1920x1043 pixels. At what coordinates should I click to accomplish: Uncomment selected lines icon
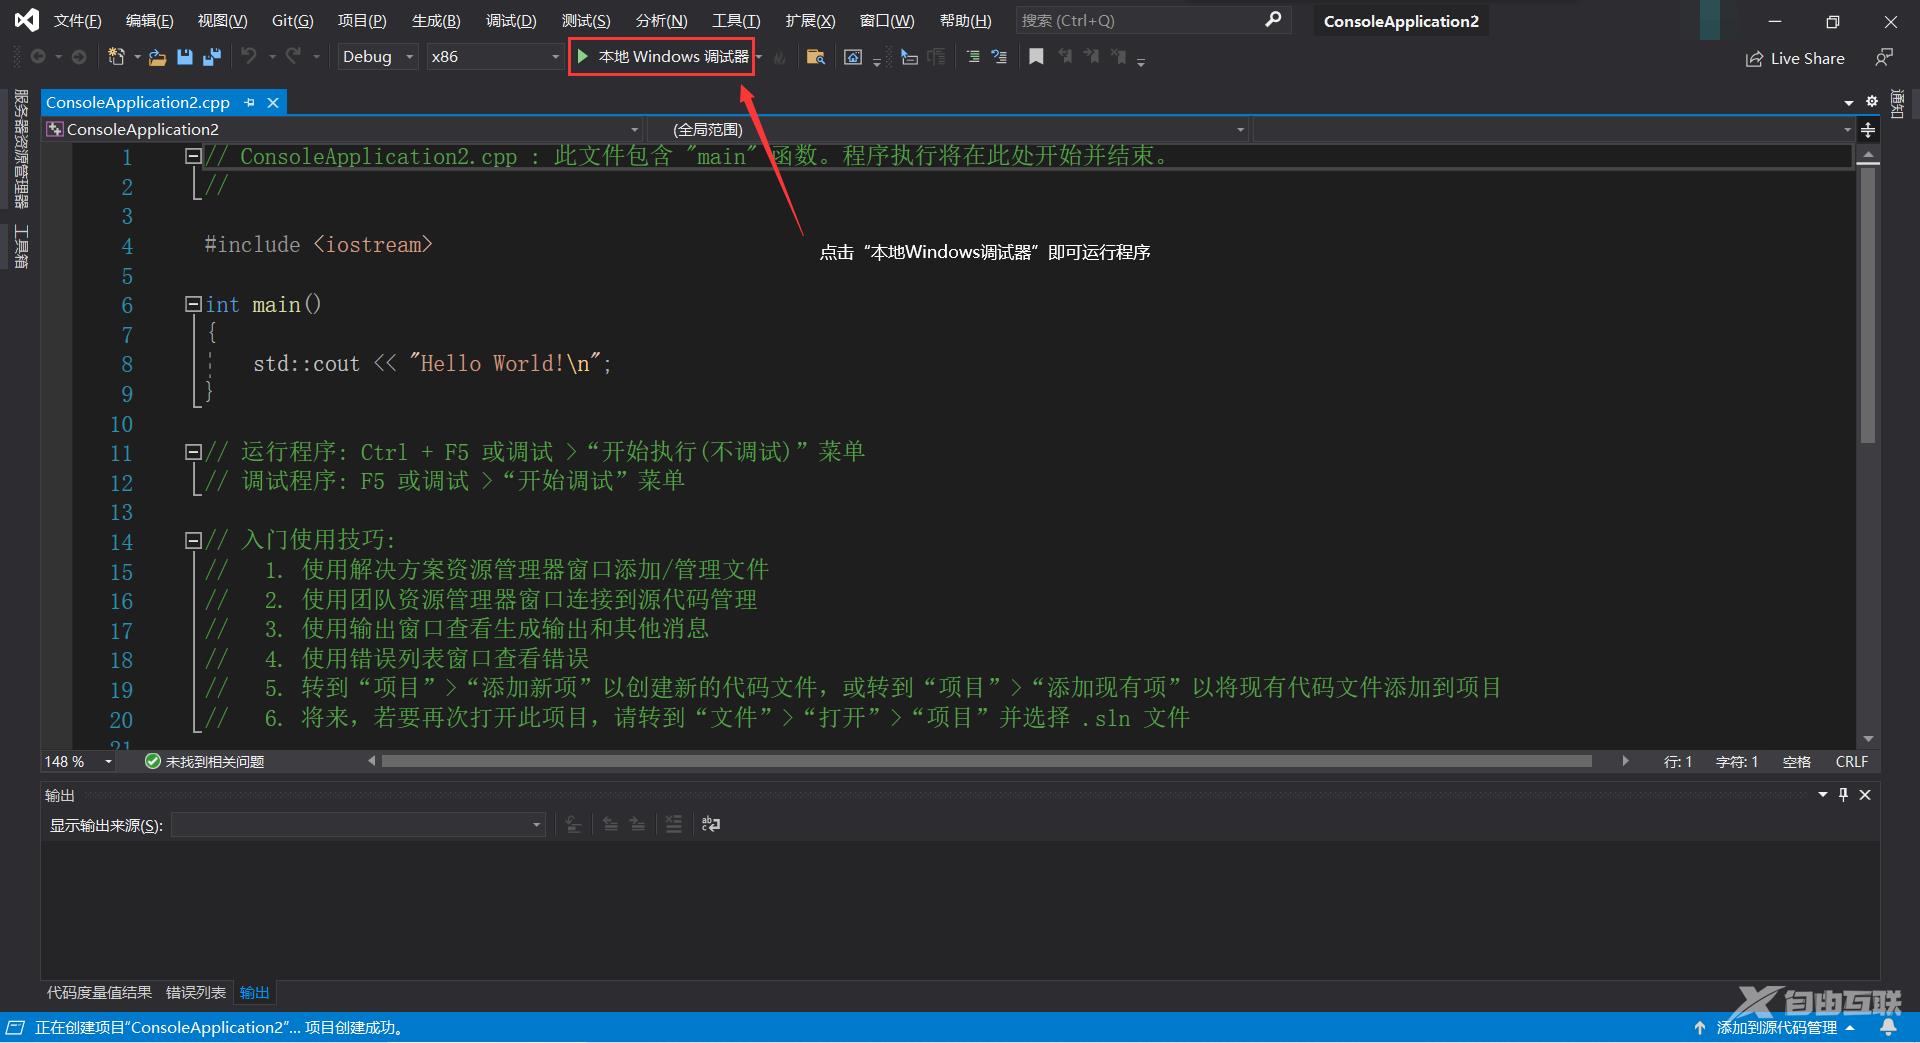[999, 57]
